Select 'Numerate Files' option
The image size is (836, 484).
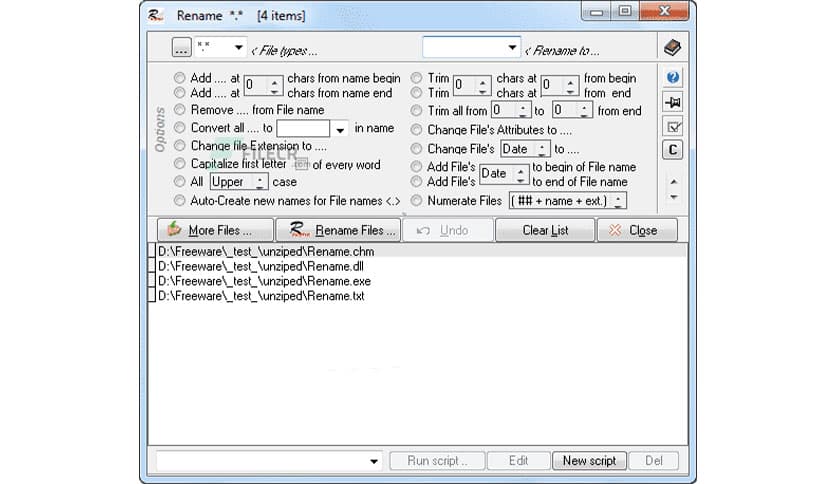pyautogui.click(x=416, y=200)
